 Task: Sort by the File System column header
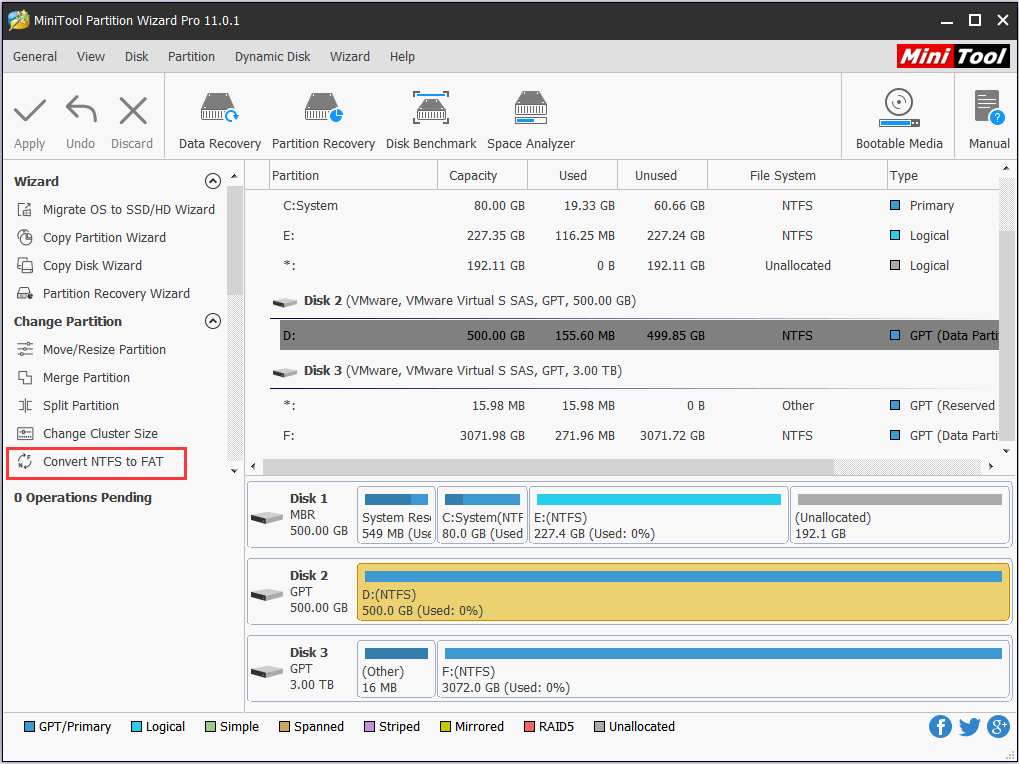click(x=797, y=175)
